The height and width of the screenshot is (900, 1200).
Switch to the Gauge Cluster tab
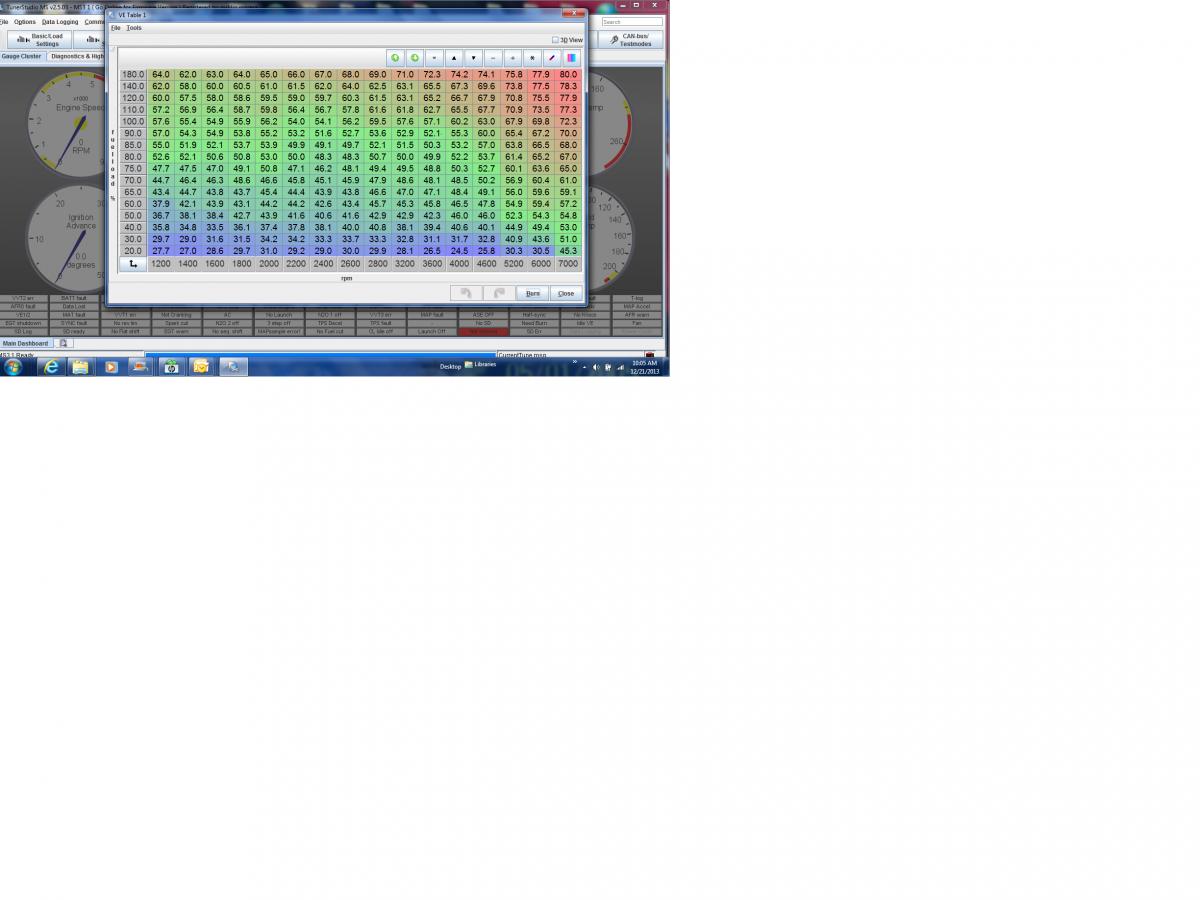22,56
